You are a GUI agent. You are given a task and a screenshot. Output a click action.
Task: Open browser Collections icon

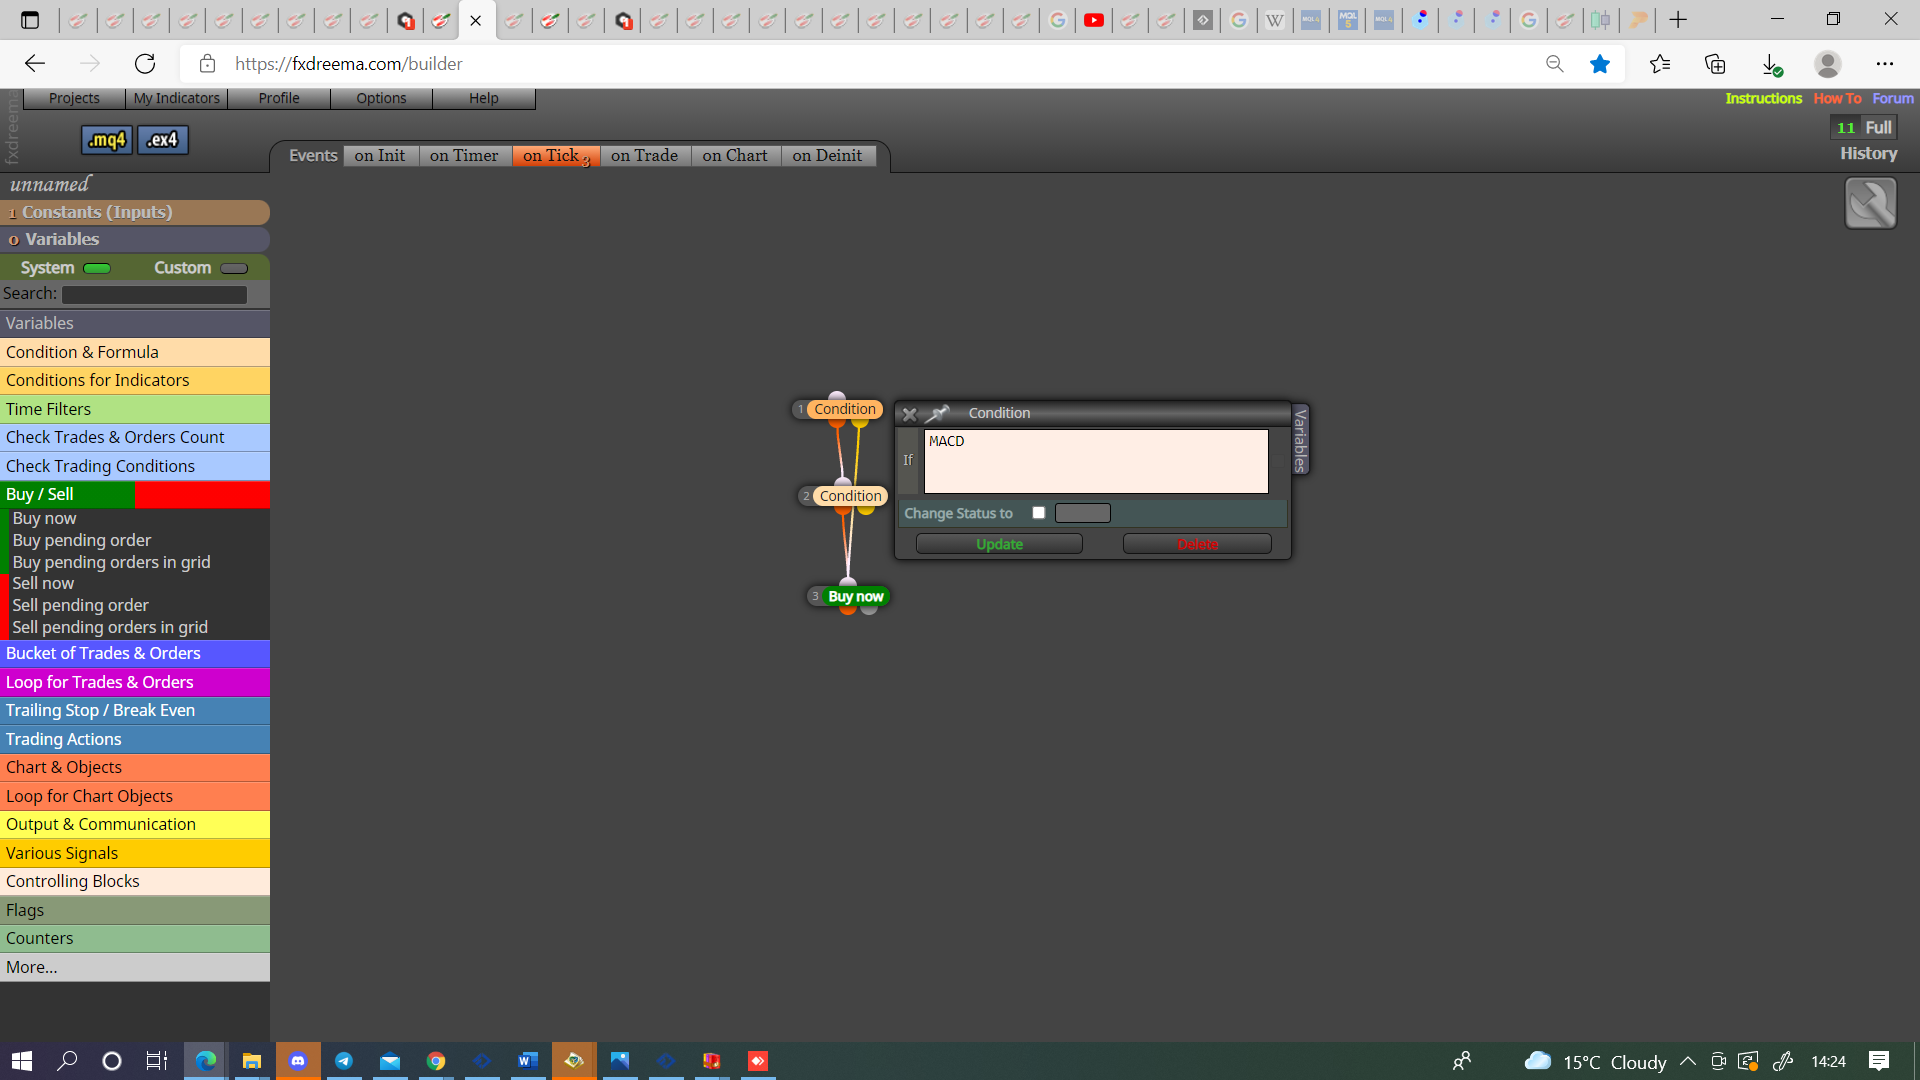1715,64
